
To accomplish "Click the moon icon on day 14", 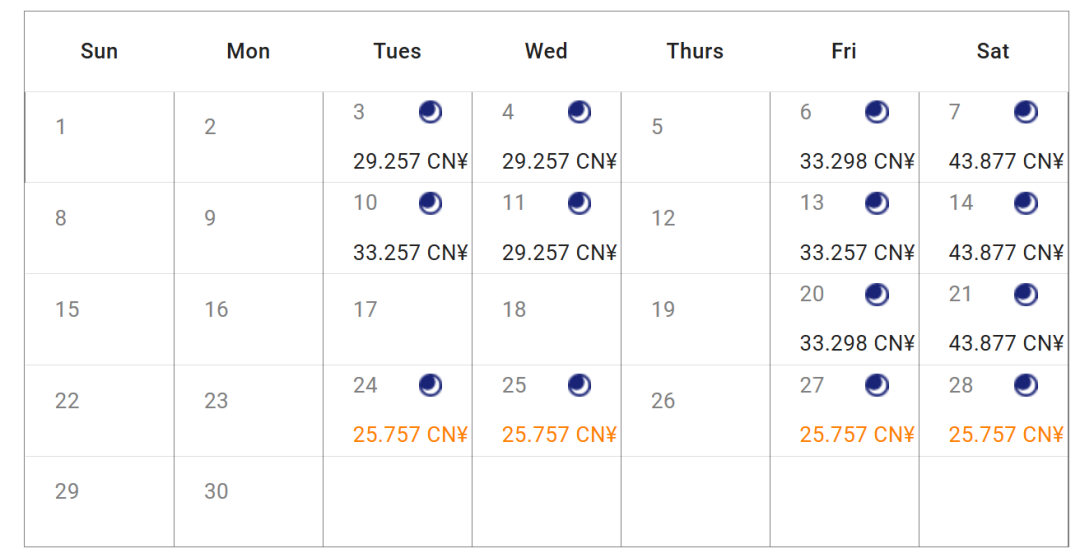I will (1026, 203).
